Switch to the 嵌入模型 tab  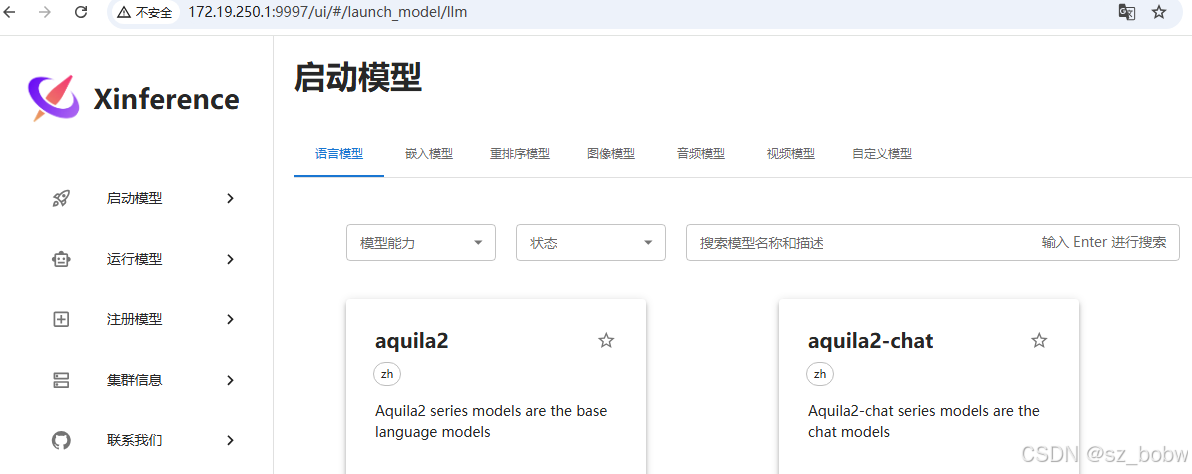click(x=429, y=154)
